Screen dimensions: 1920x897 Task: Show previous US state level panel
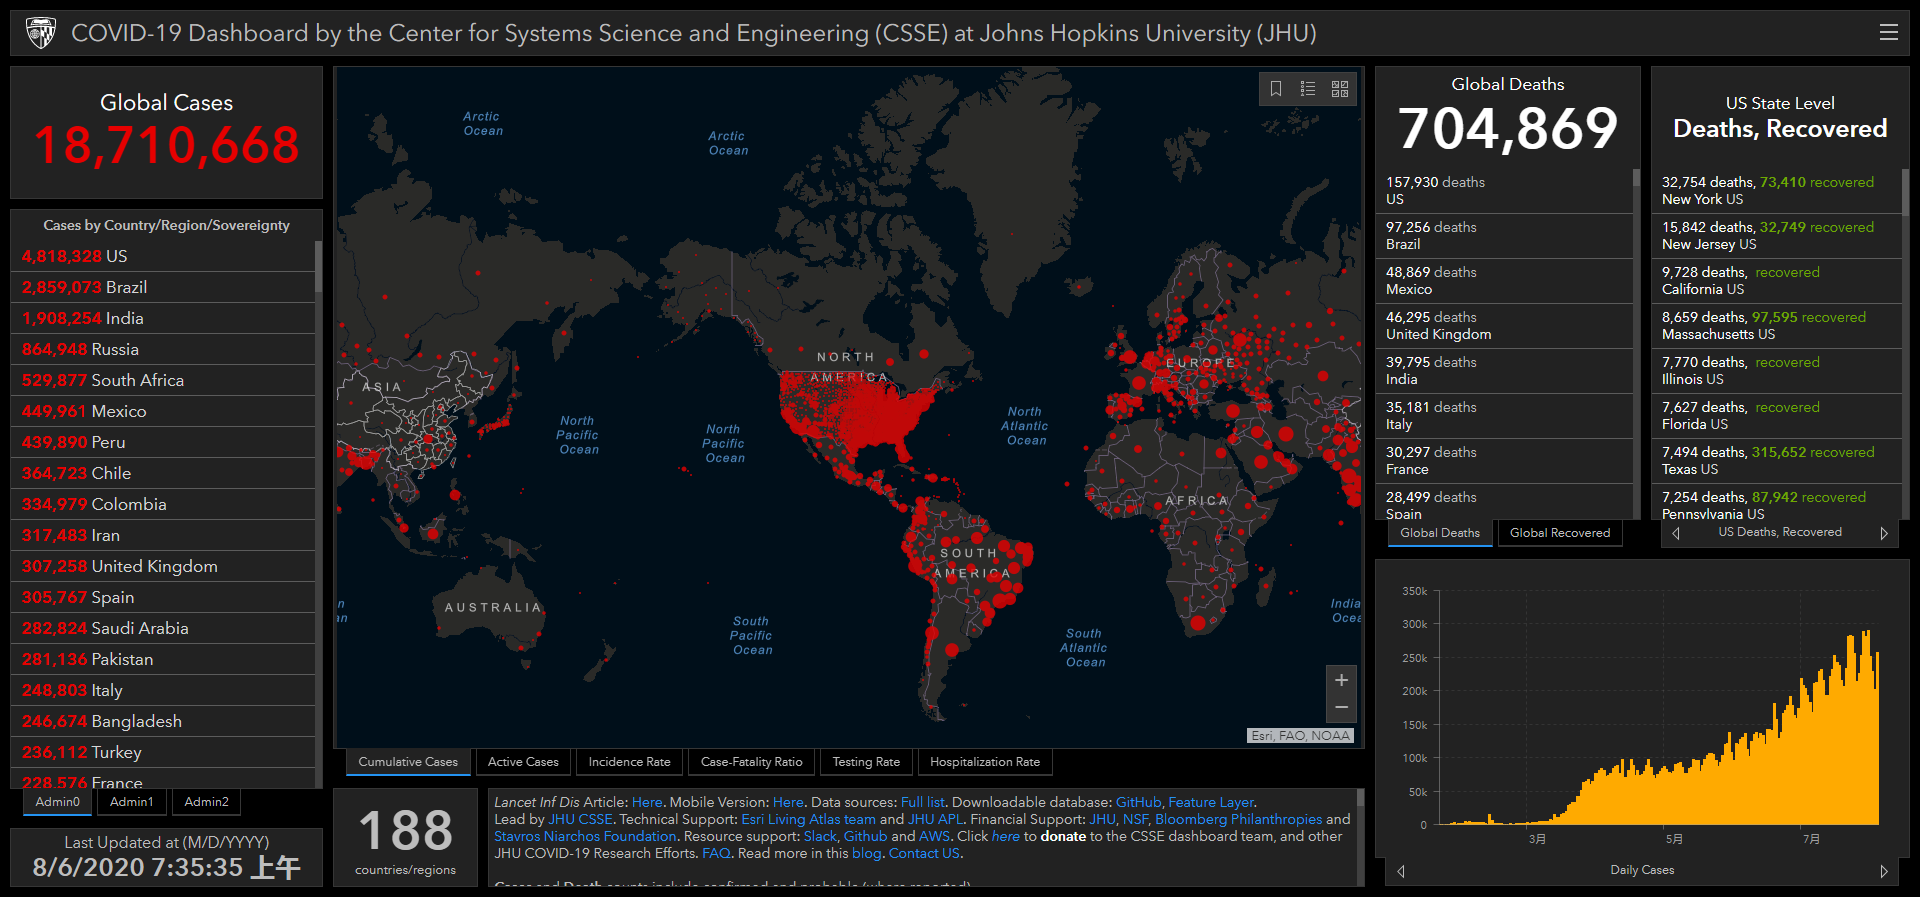1676,533
